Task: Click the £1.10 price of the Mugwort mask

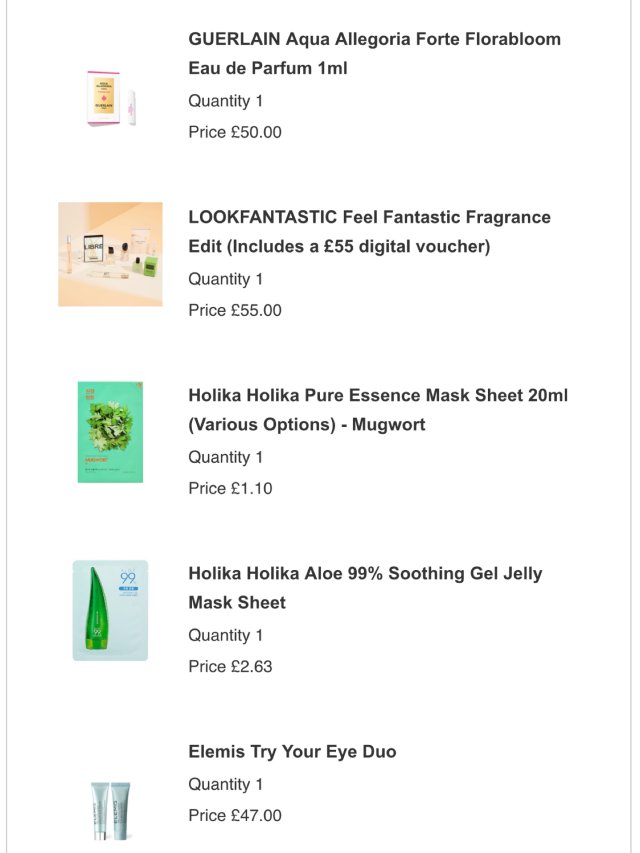Action: 230,488
